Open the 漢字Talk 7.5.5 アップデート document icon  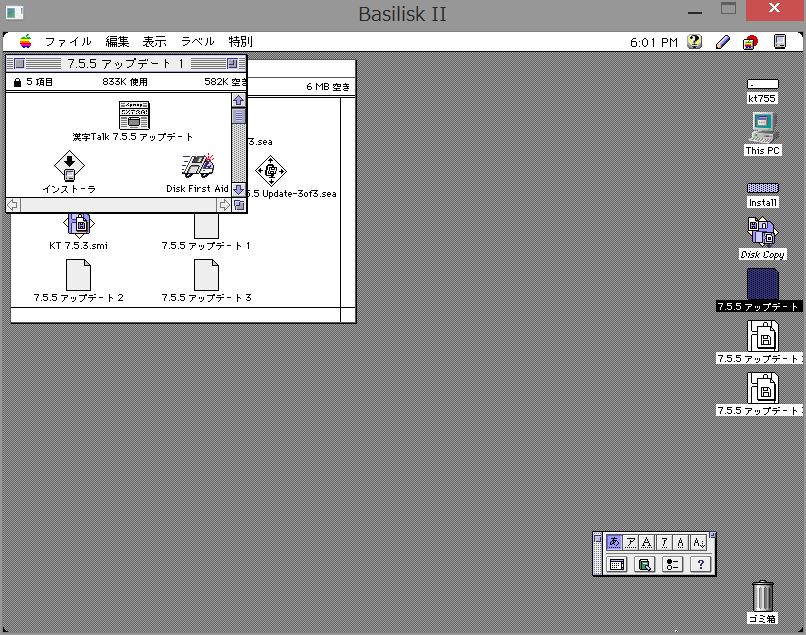[134, 115]
